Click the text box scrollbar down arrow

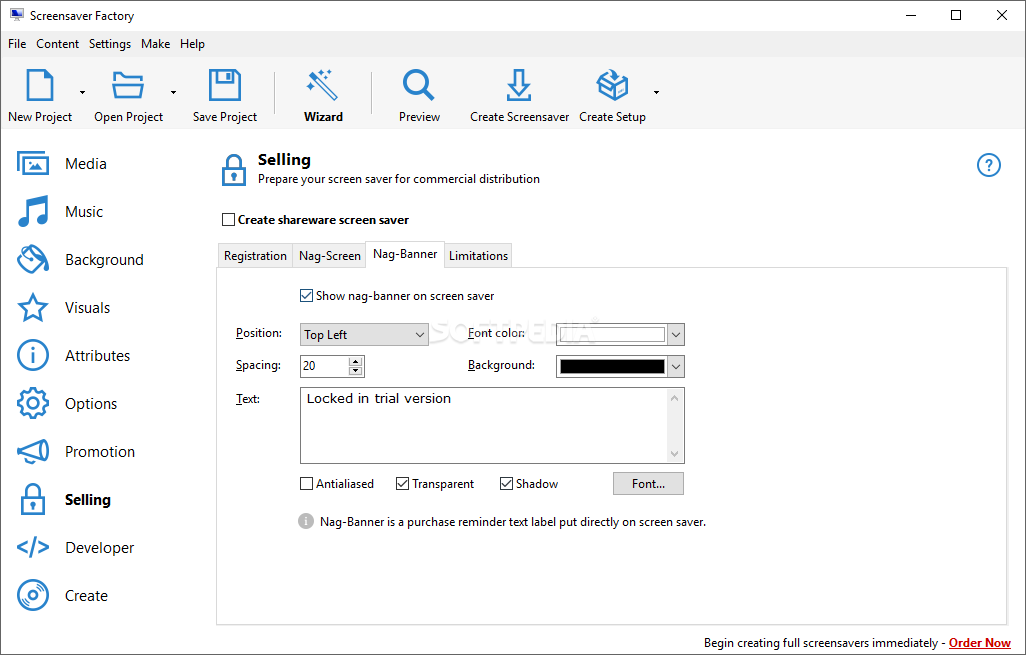(675, 454)
